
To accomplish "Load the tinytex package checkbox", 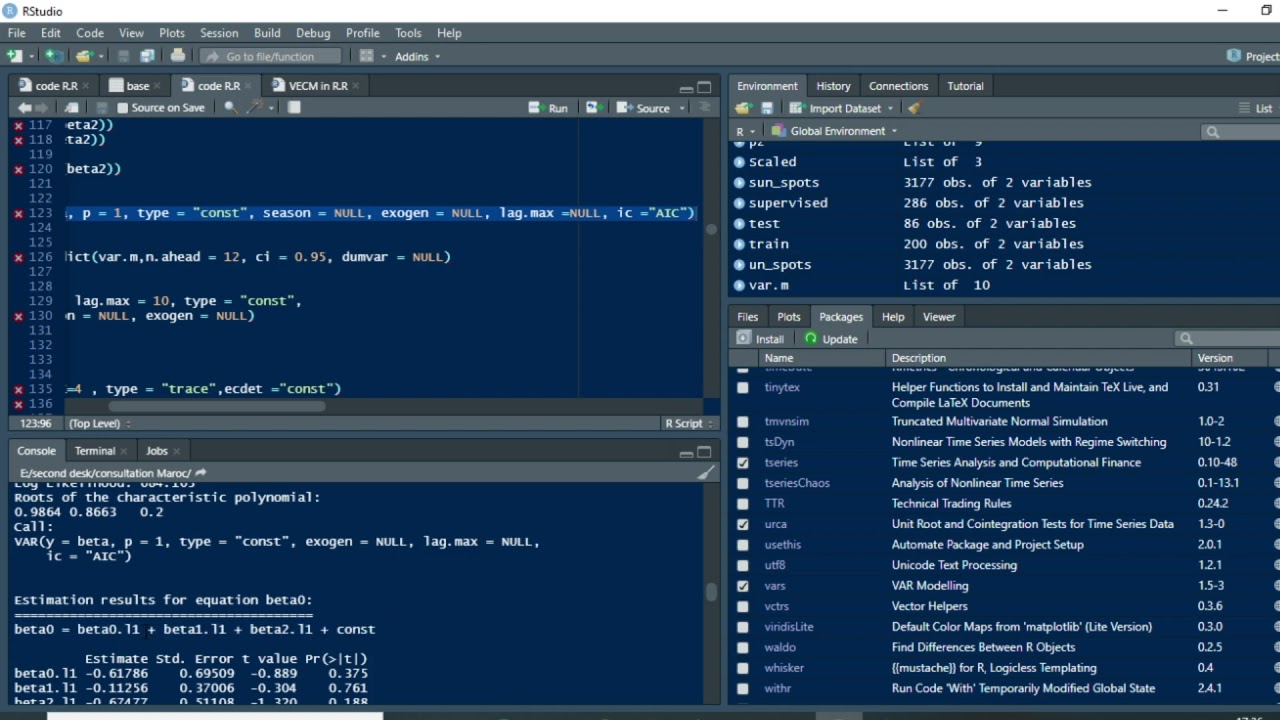I will point(743,387).
